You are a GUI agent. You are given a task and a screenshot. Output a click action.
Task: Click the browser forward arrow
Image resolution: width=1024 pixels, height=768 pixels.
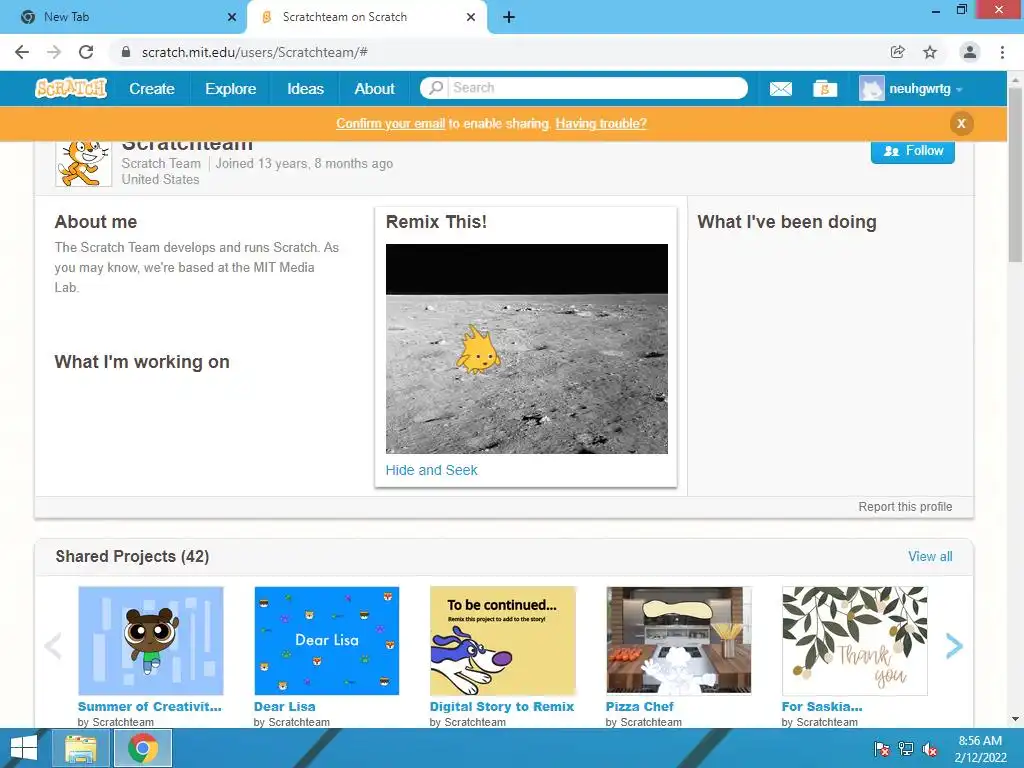pyautogui.click(x=54, y=52)
